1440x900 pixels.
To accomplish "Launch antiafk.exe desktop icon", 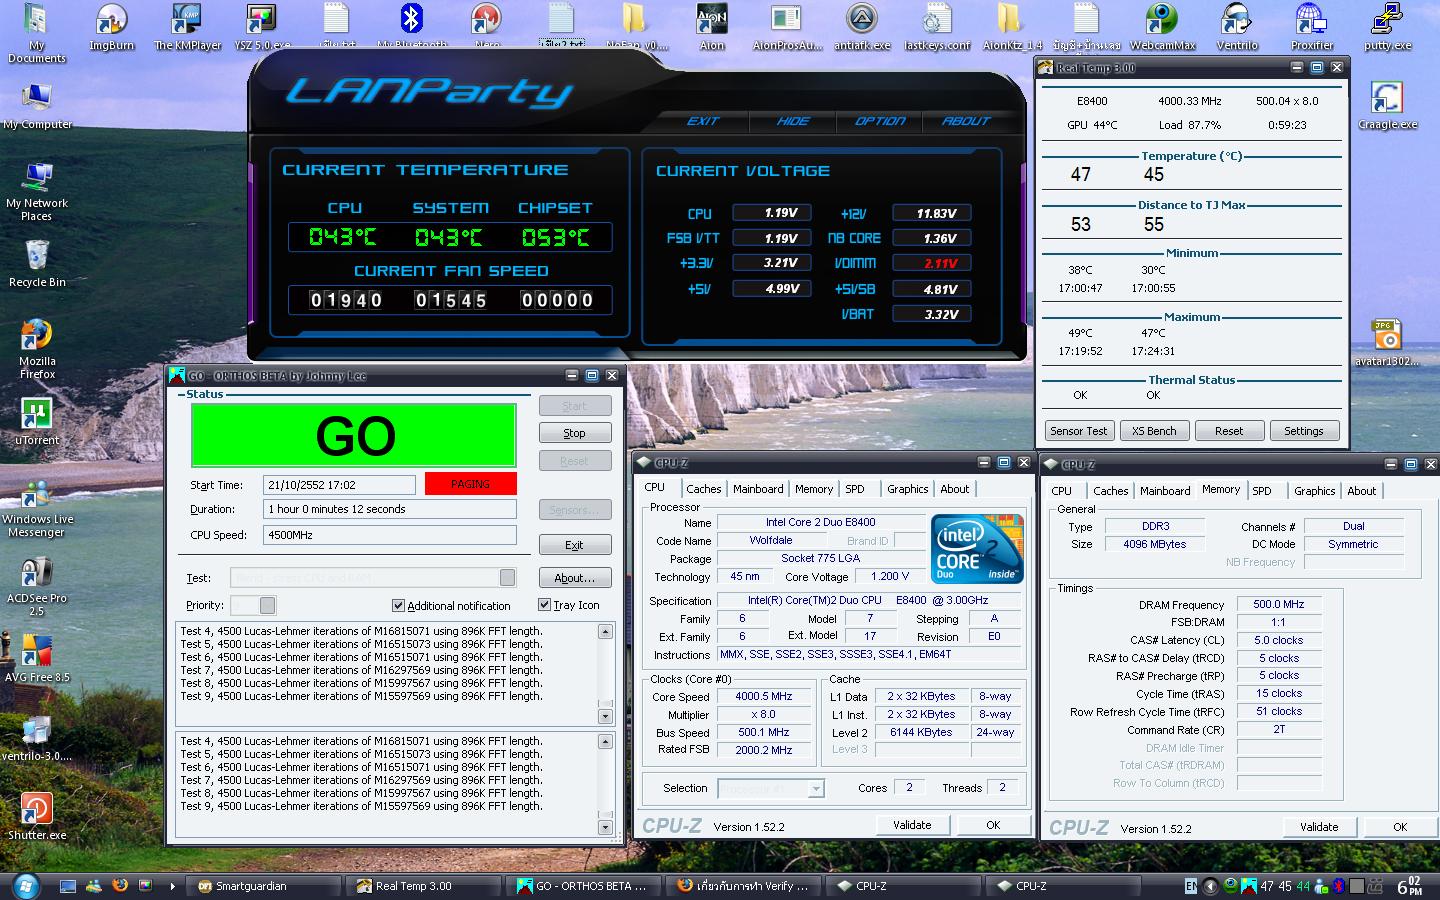I will (x=861, y=26).
